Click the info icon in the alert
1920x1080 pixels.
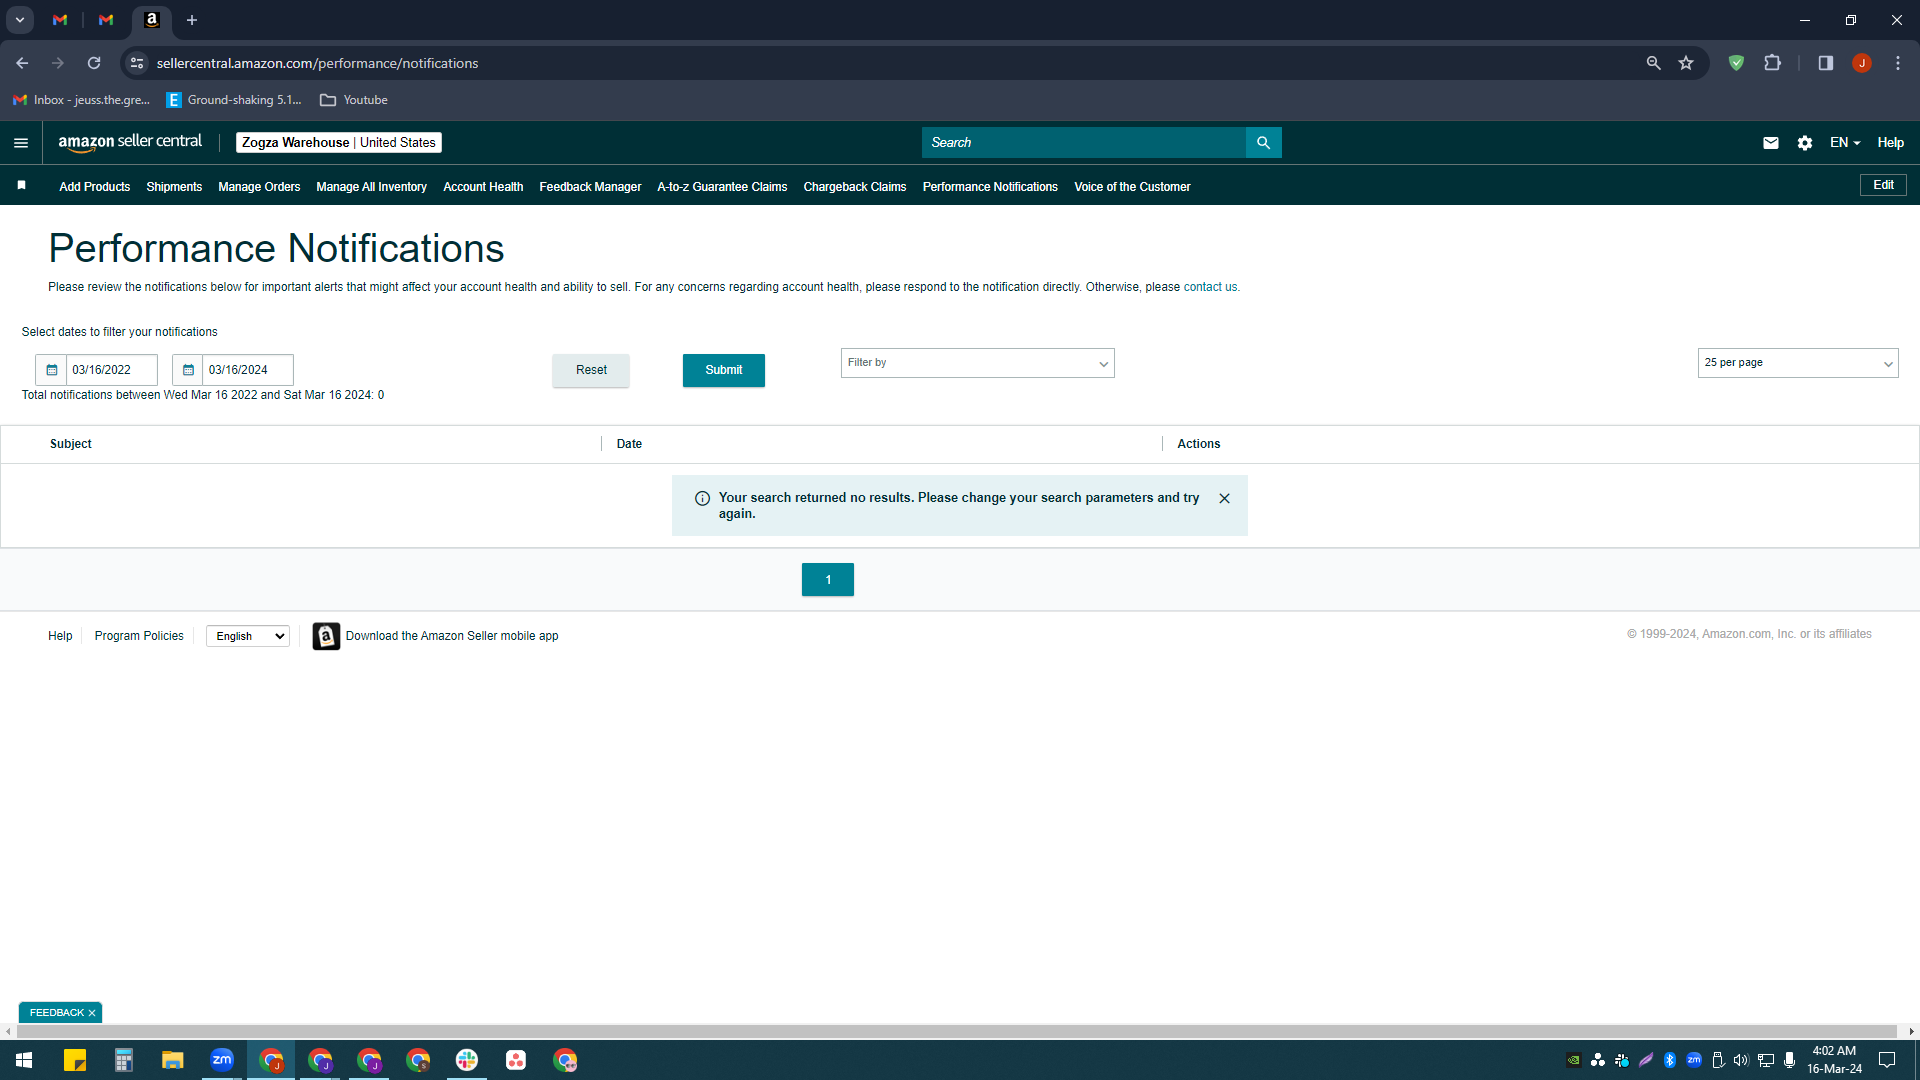tap(702, 498)
